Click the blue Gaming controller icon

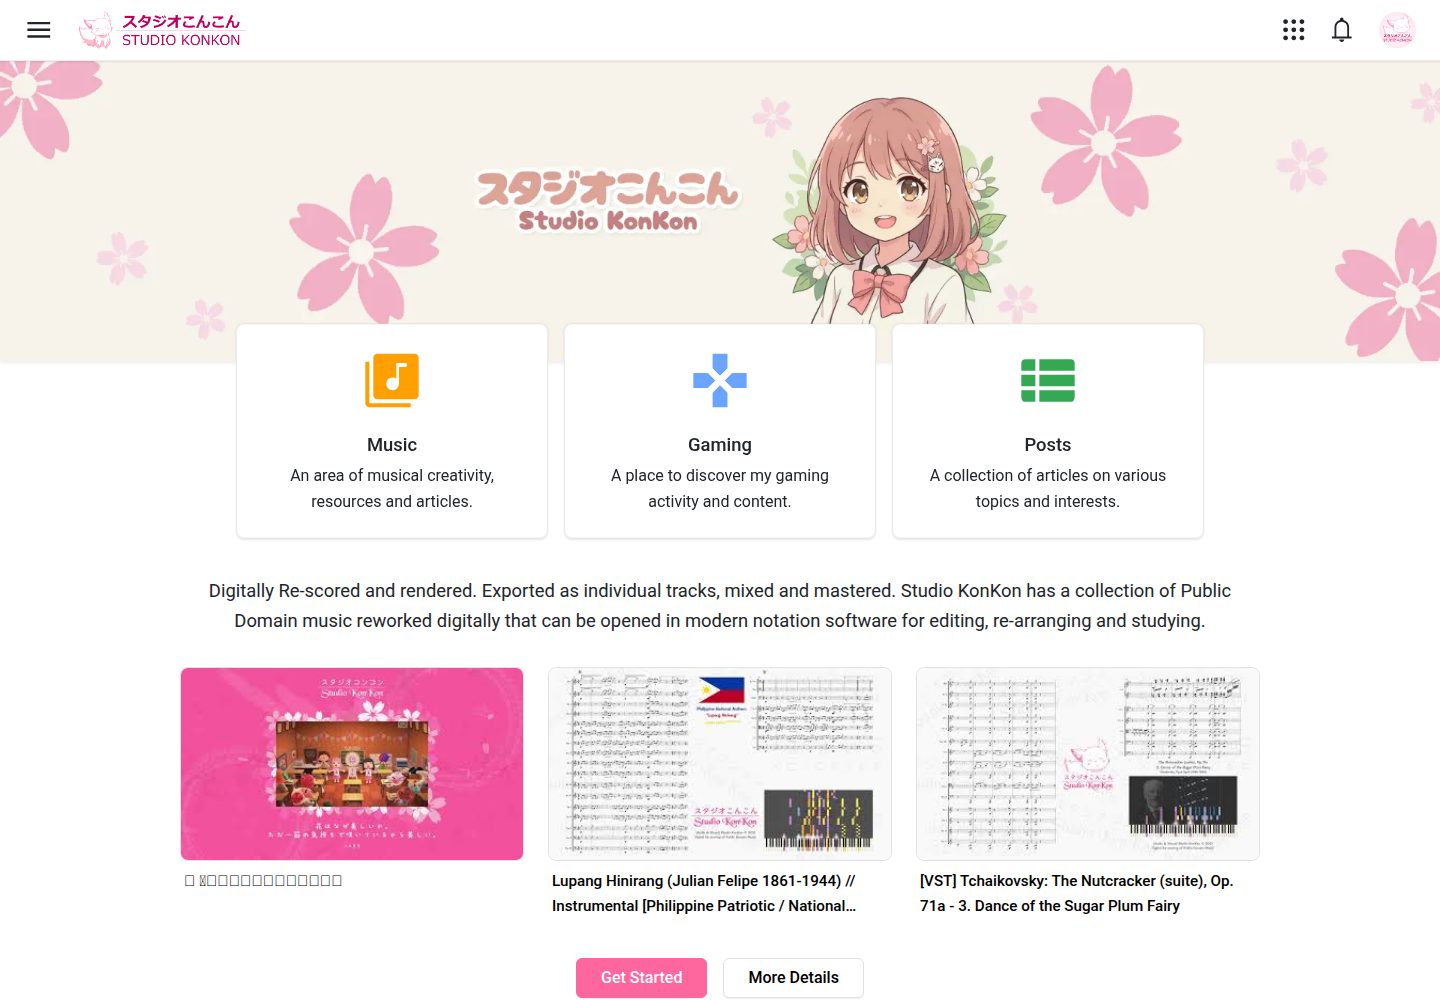pos(720,380)
